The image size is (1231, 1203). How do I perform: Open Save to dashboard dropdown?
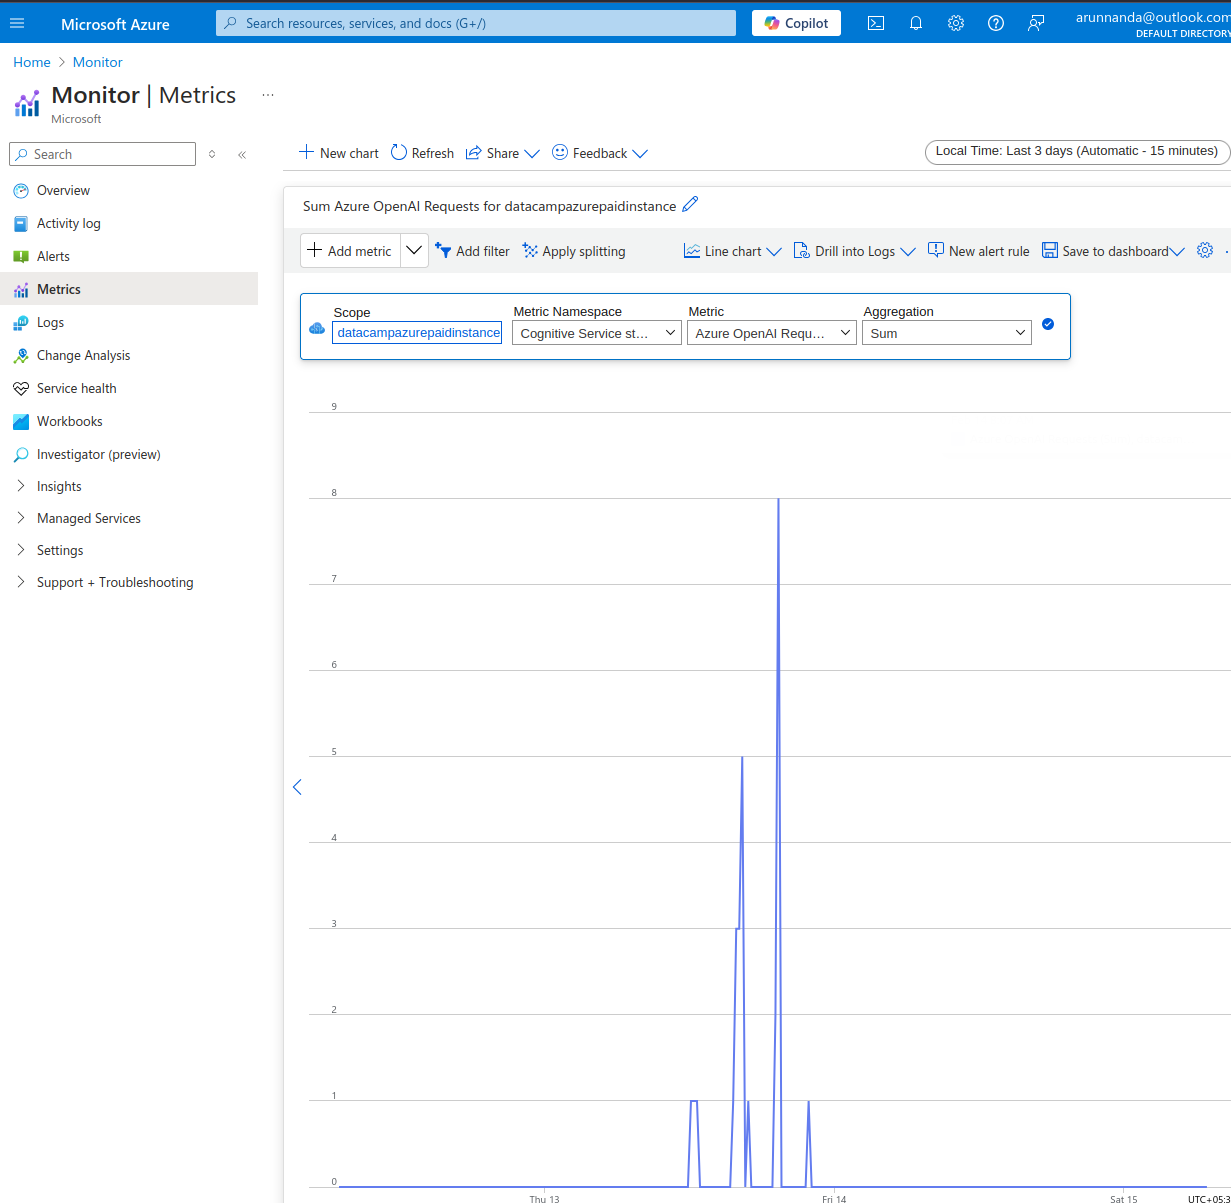click(x=1113, y=251)
